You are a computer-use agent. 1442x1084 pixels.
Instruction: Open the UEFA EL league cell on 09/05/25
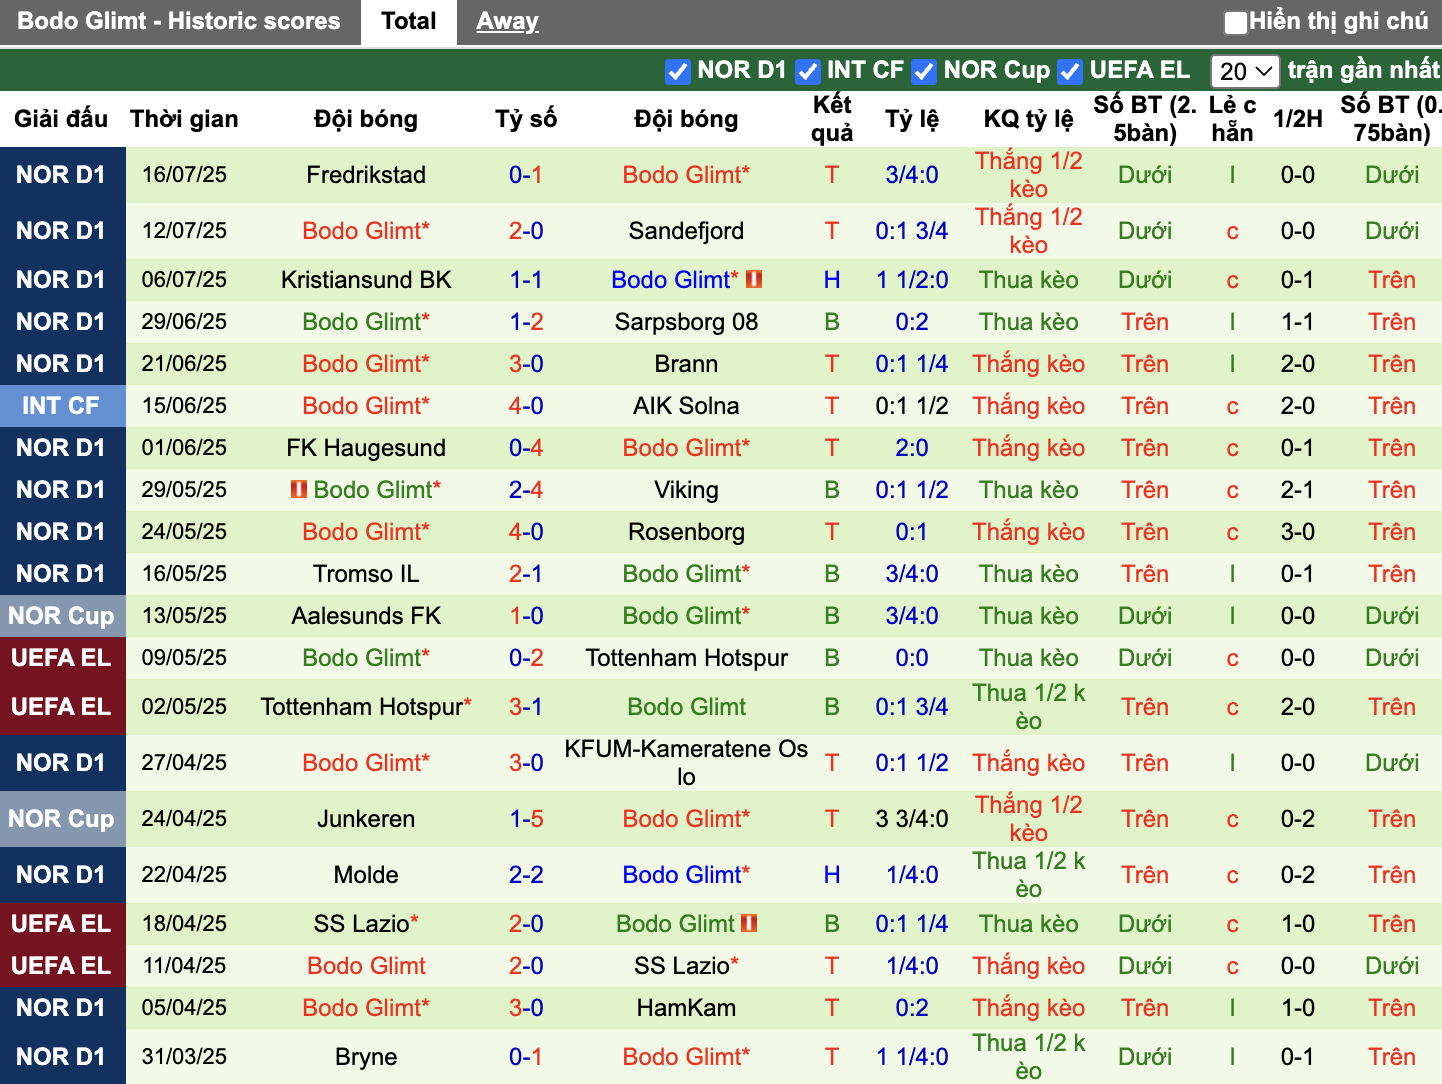62,658
